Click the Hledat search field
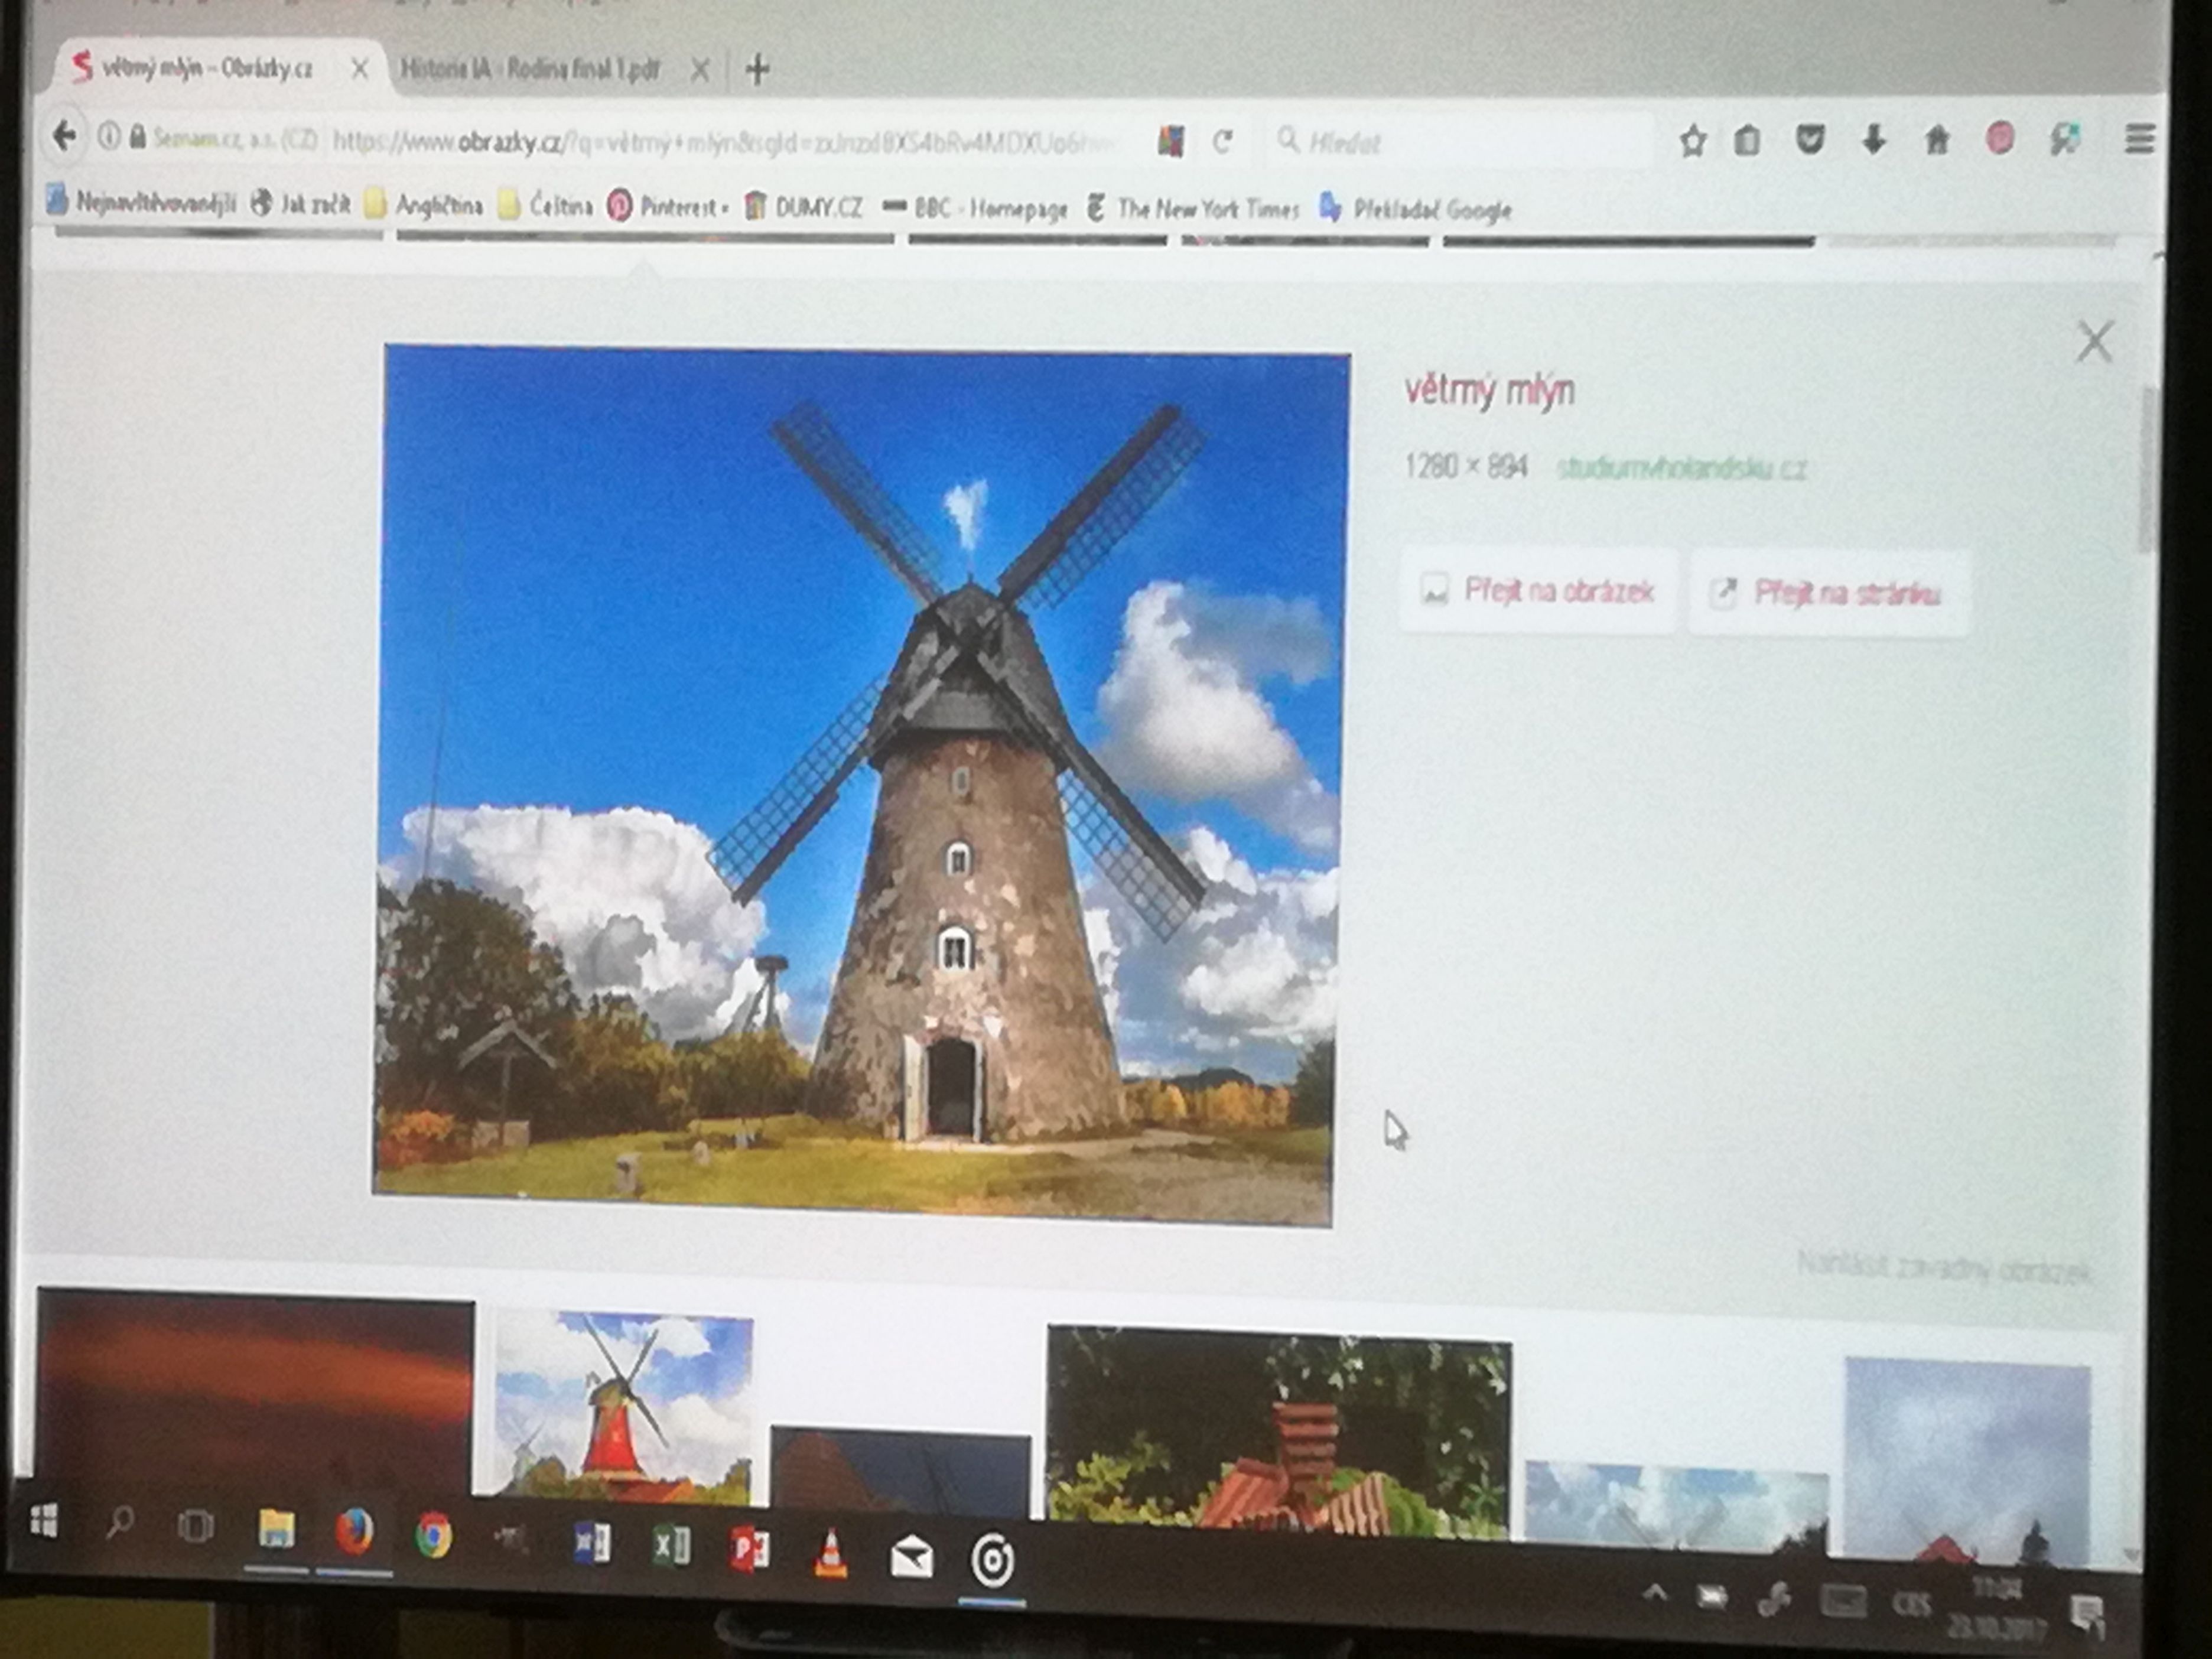The width and height of the screenshot is (2212, 1659). (x=1460, y=142)
